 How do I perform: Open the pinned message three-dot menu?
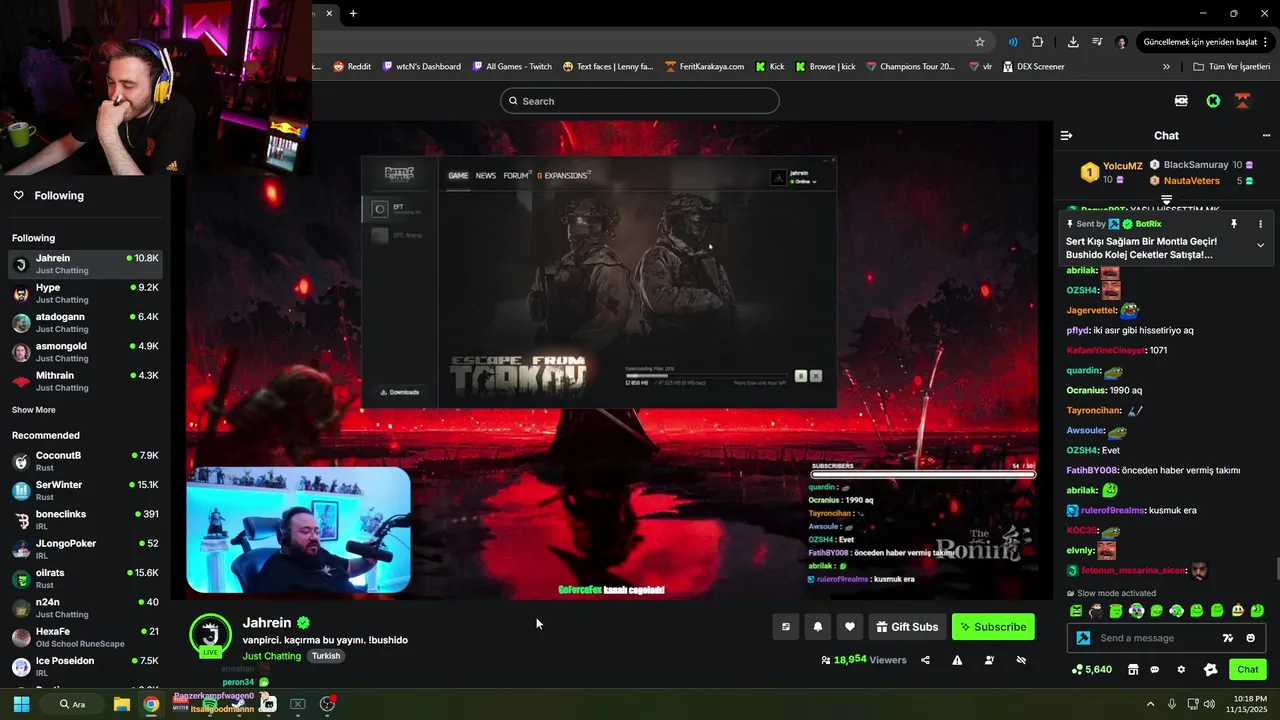coord(1260,224)
